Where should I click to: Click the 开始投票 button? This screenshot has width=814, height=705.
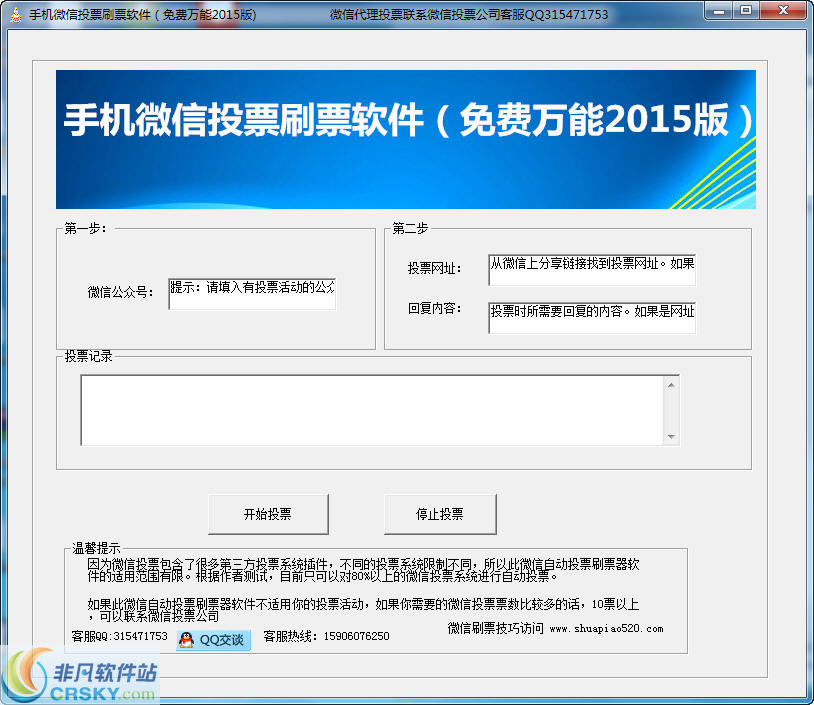(x=268, y=514)
